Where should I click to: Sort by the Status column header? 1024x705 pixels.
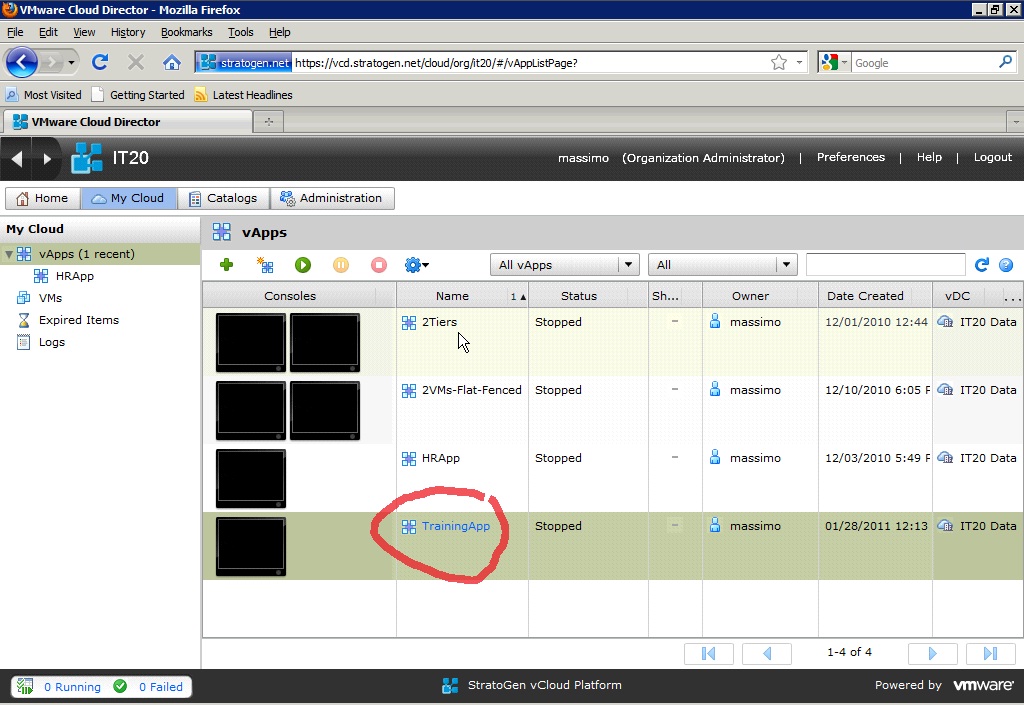click(x=588, y=296)
